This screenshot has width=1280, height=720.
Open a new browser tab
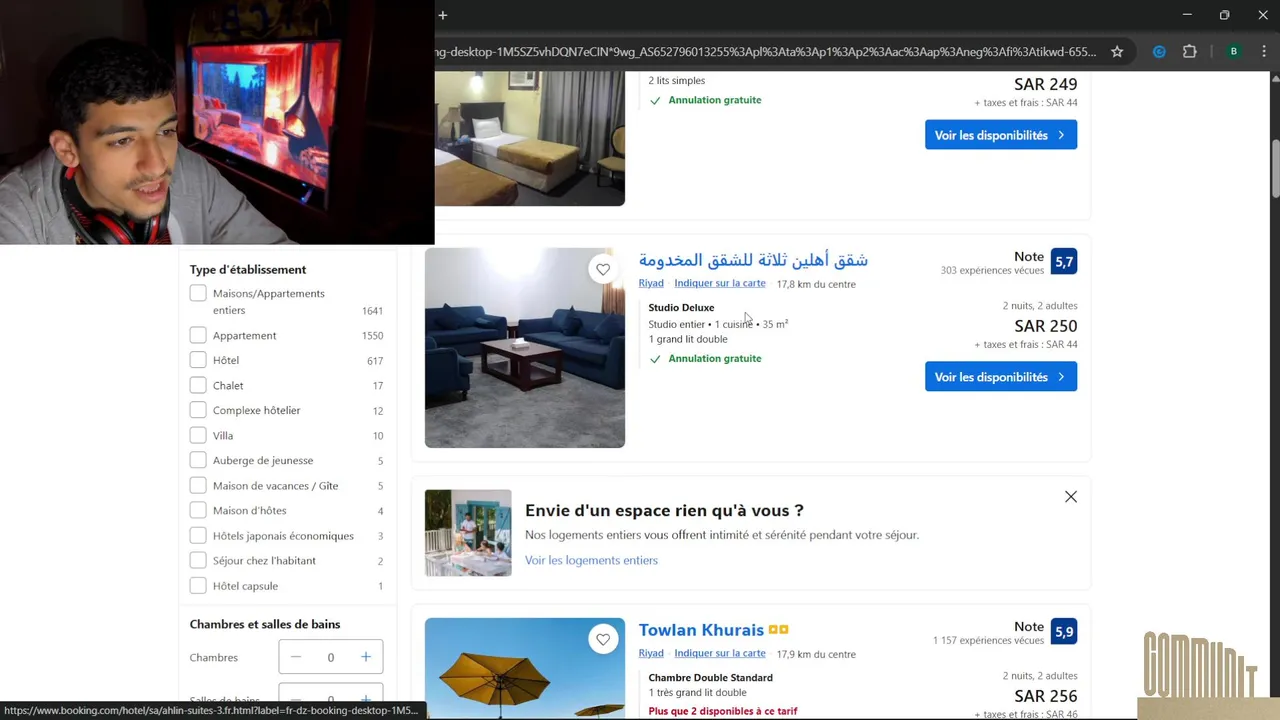coord(443,15)
